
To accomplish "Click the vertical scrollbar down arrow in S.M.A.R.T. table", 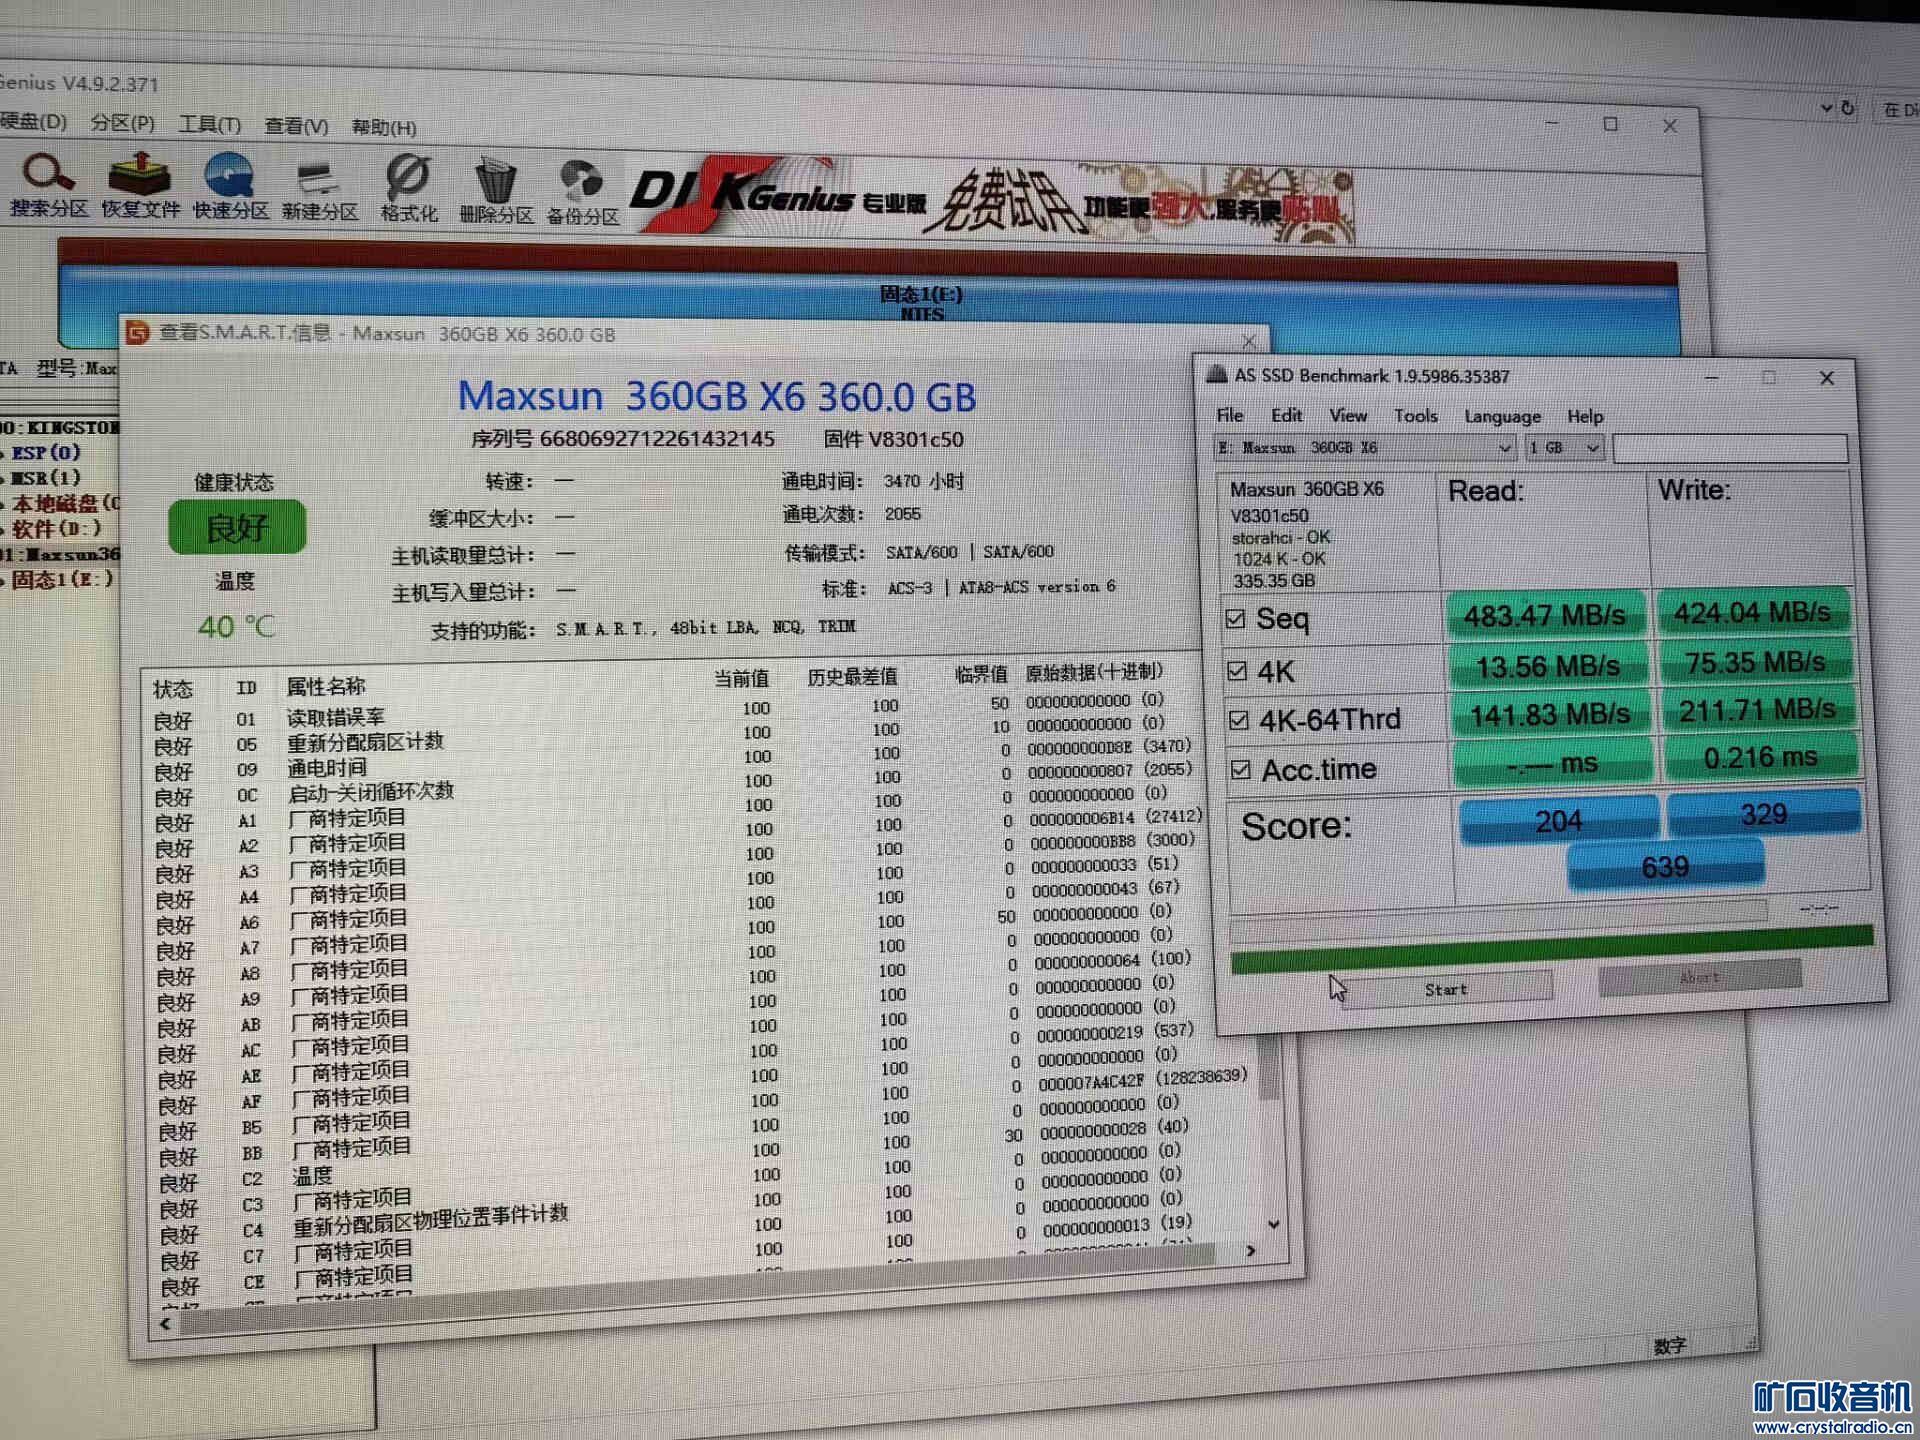I will tap(1273, 1223).
